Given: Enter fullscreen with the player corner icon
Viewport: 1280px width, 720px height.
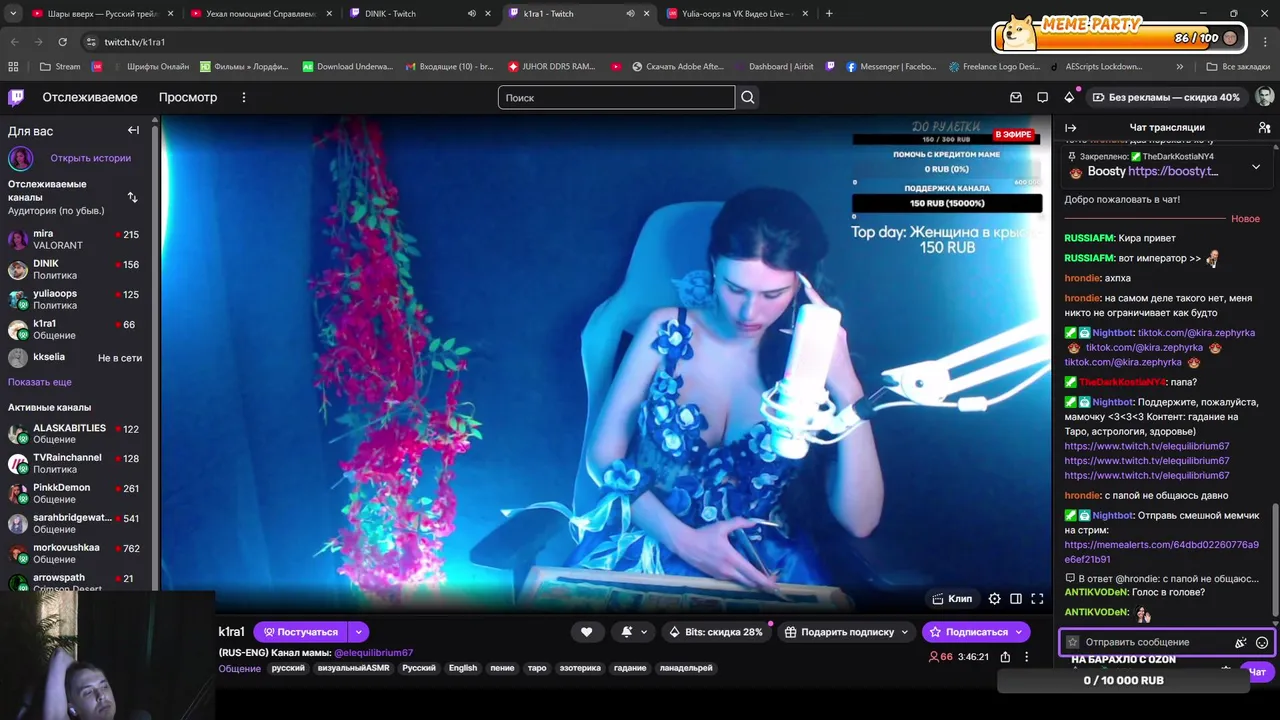Looking at the screenshot, I should [1037, 599].
